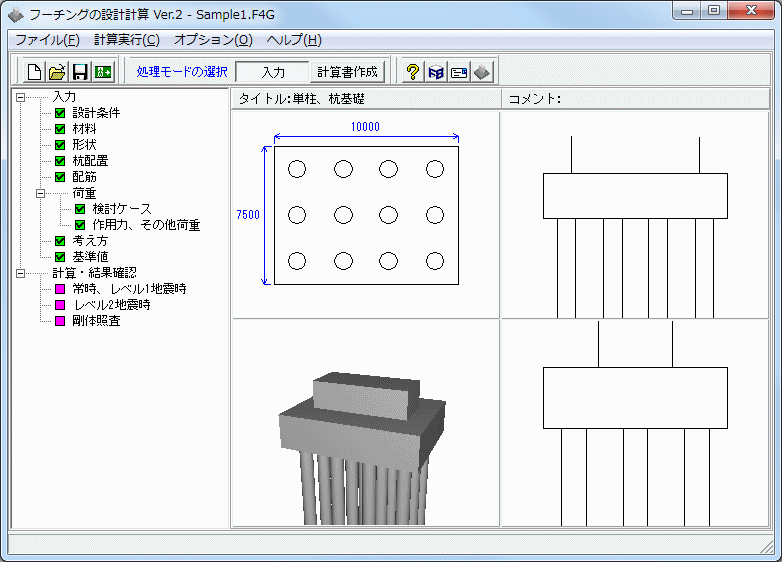Click the app icon in title bar
Screen dimensions: 782x562
coord(15,15)
